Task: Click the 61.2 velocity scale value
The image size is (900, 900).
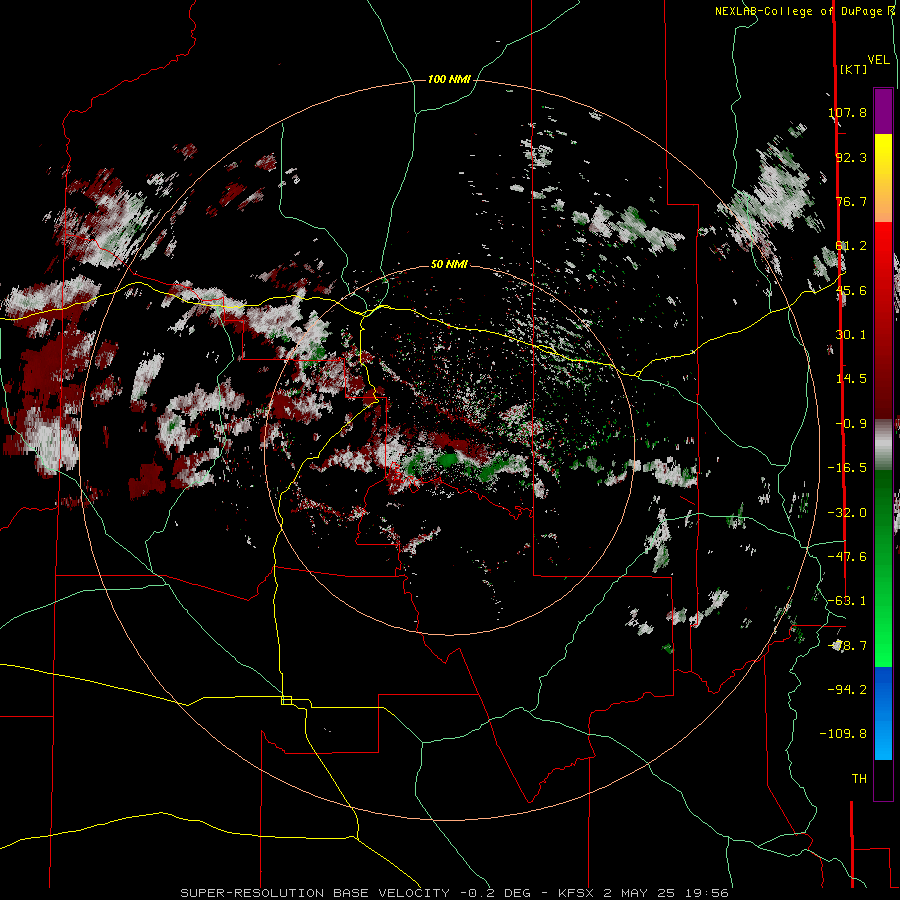Action: tap(851, 246)
